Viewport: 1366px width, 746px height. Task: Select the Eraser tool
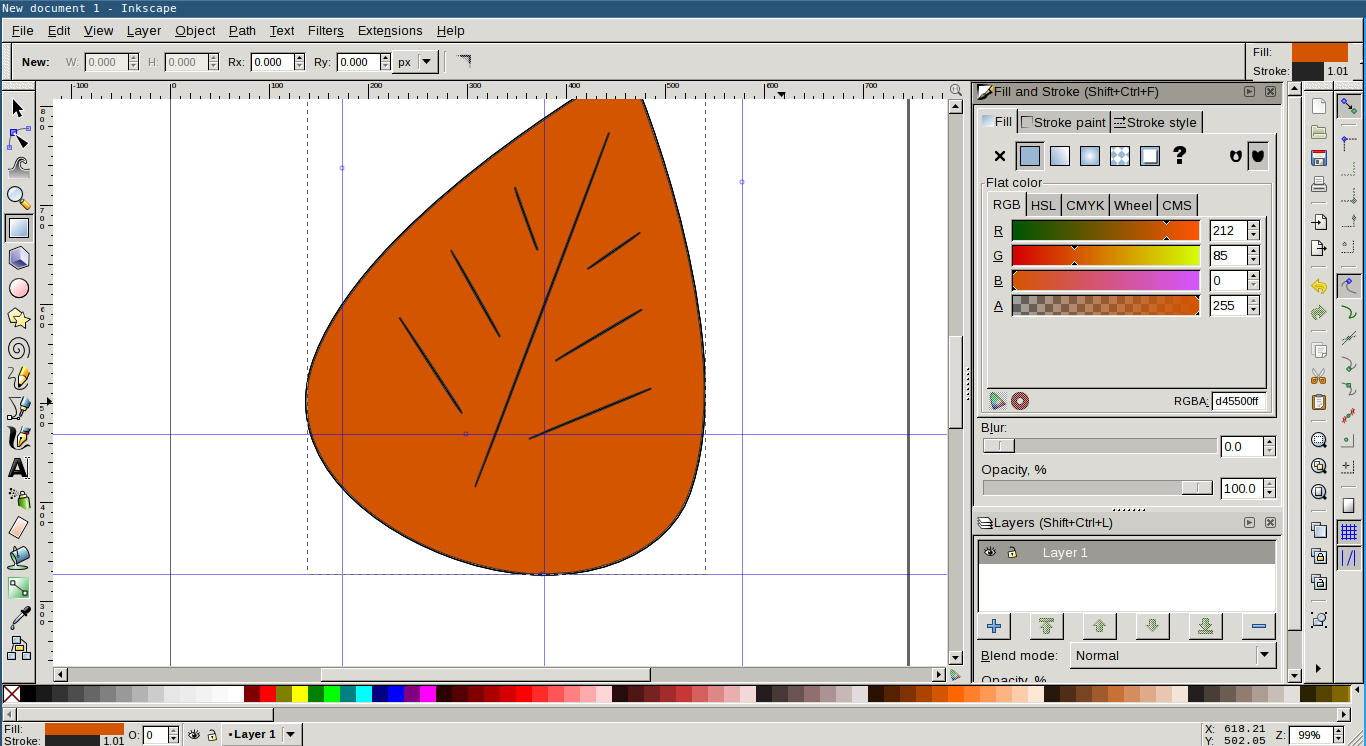(x=18, y=528)
